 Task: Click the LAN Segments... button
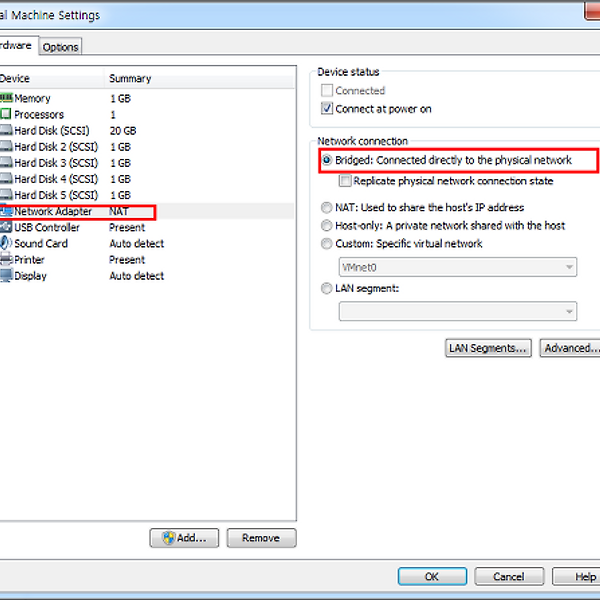488,348
